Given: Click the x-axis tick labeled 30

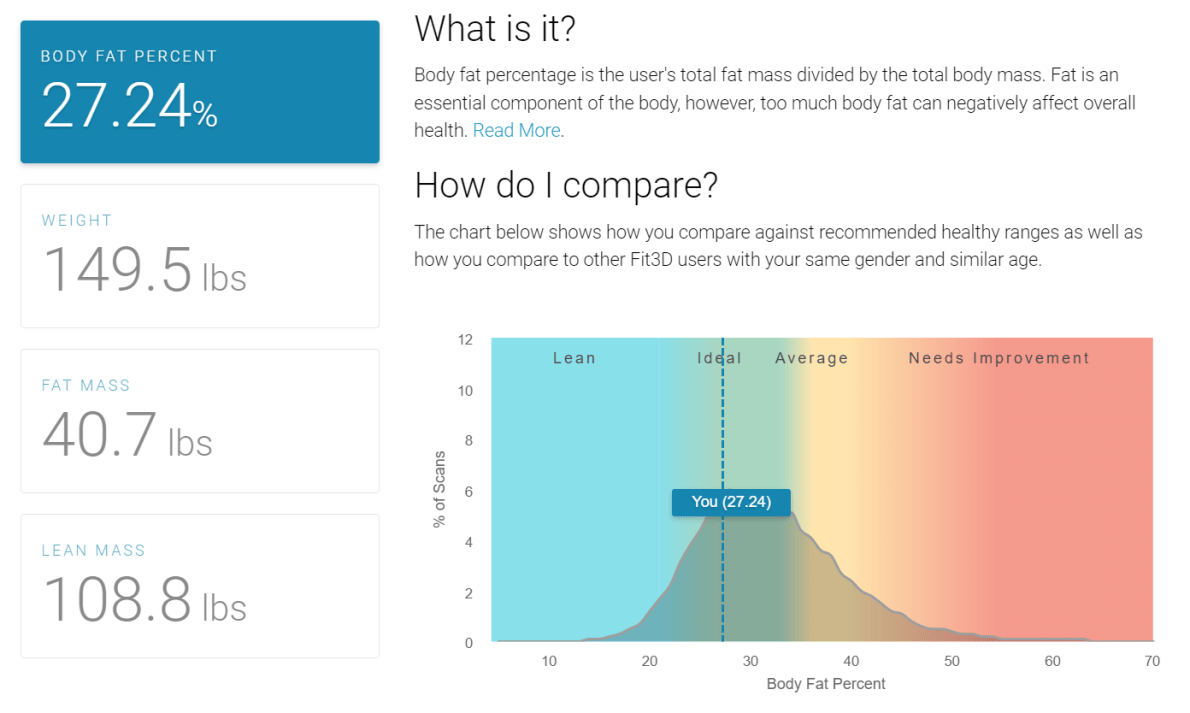Looking at the screenshot, I should click(751, 661).
